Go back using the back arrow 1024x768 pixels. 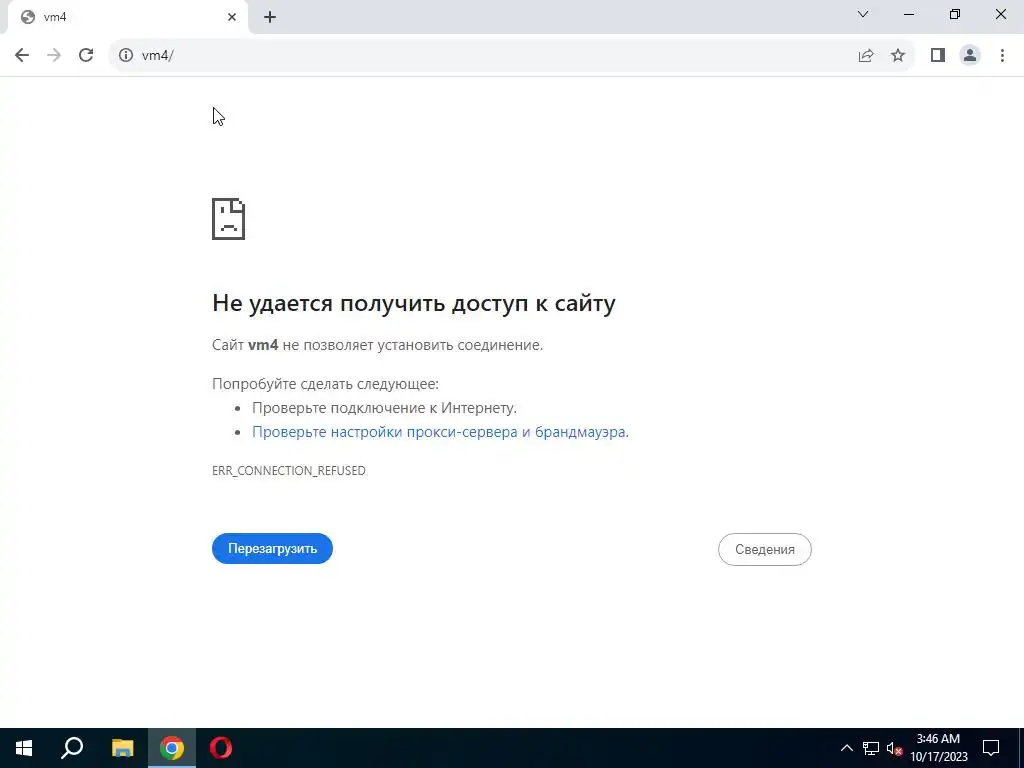pyautogui.click(x=22, y=56)
